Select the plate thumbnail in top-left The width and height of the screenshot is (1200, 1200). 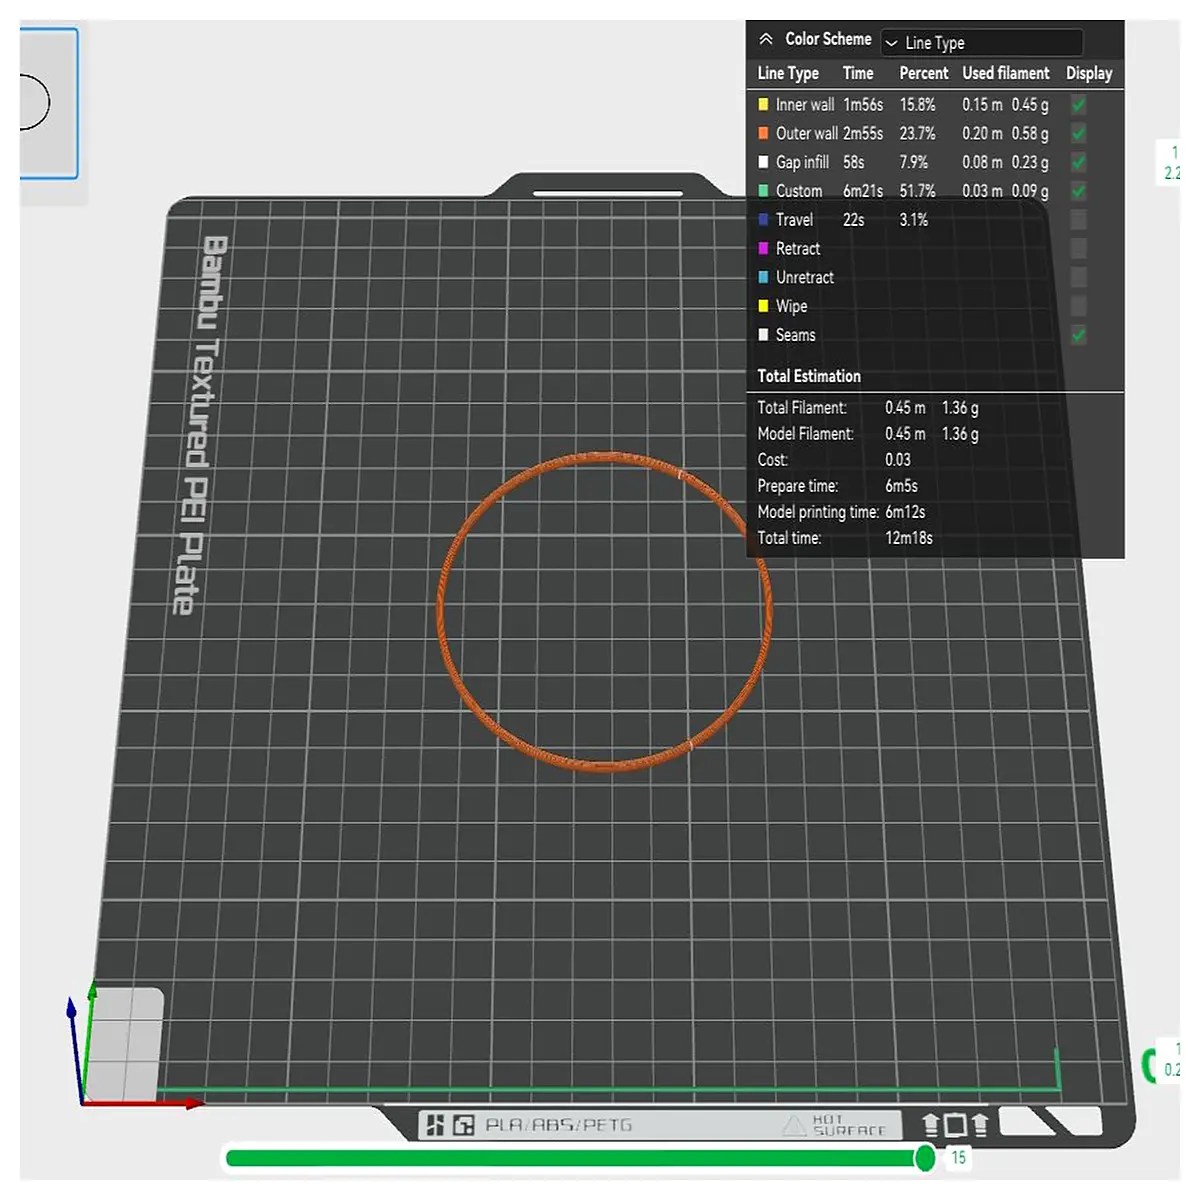tap(48, 104)
